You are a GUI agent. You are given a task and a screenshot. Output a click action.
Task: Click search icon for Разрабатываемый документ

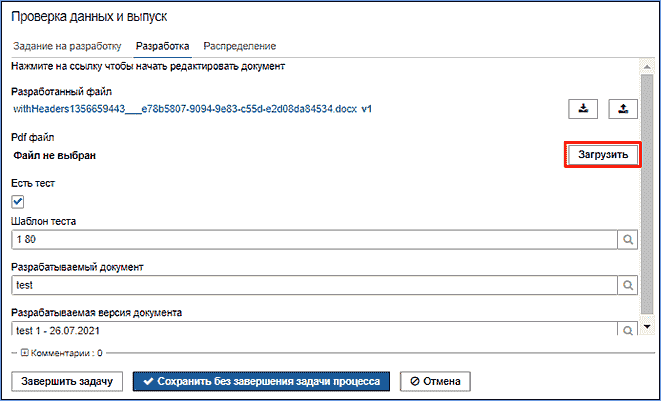coord(626,285)
